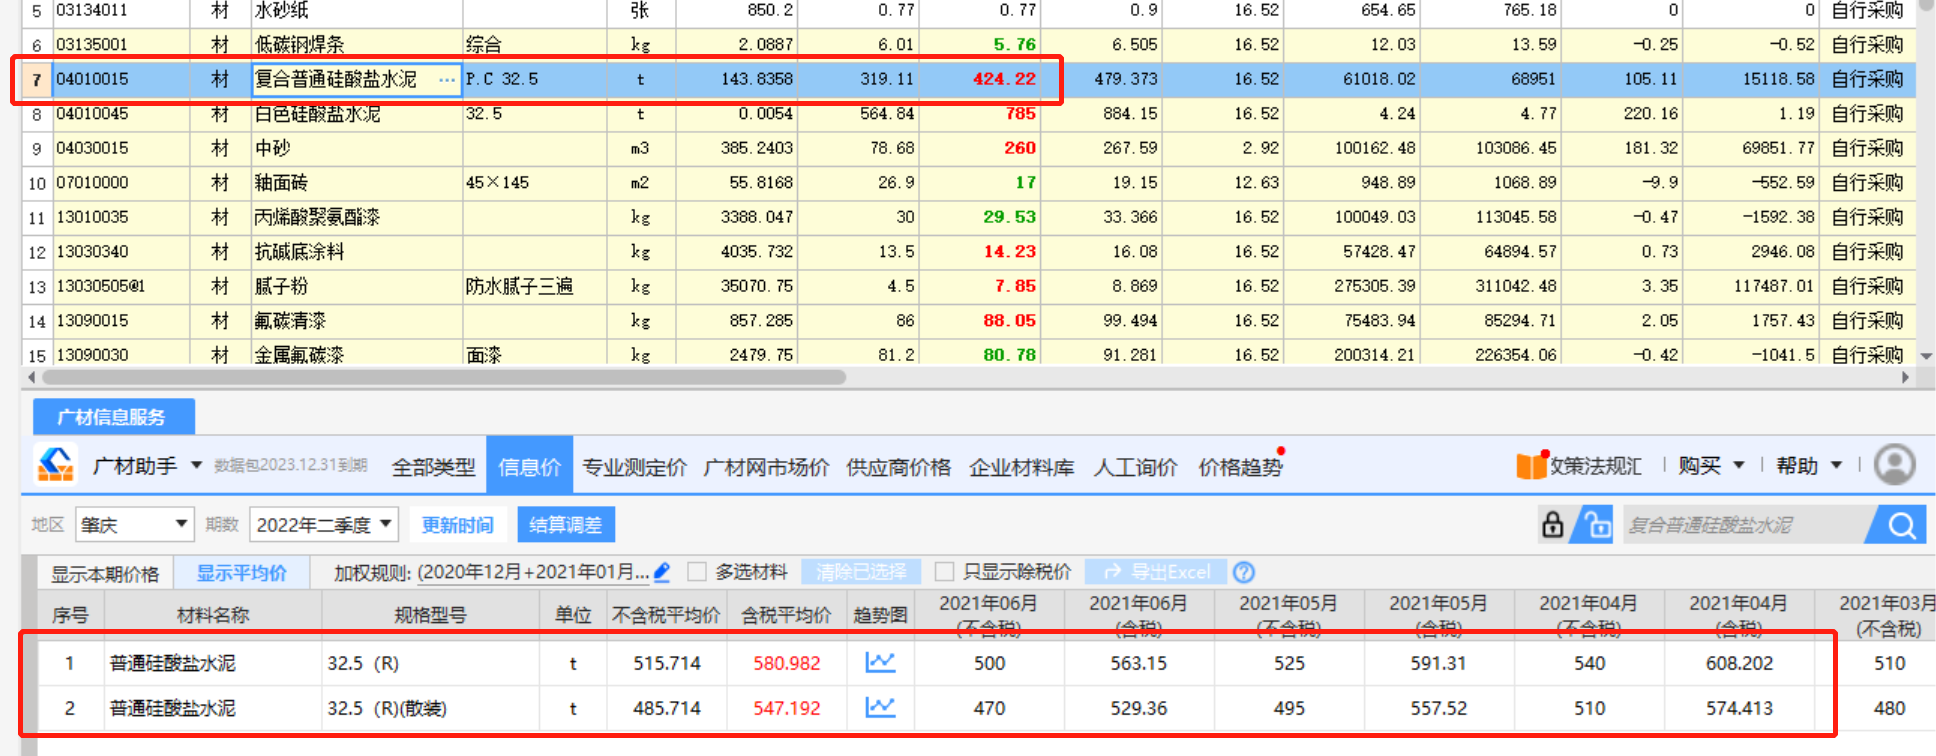The image size is (1936, 756).
Task: Click the ellipsis button in 复合普通硅酸盐水泥 cell
Action: pos(447,79)
